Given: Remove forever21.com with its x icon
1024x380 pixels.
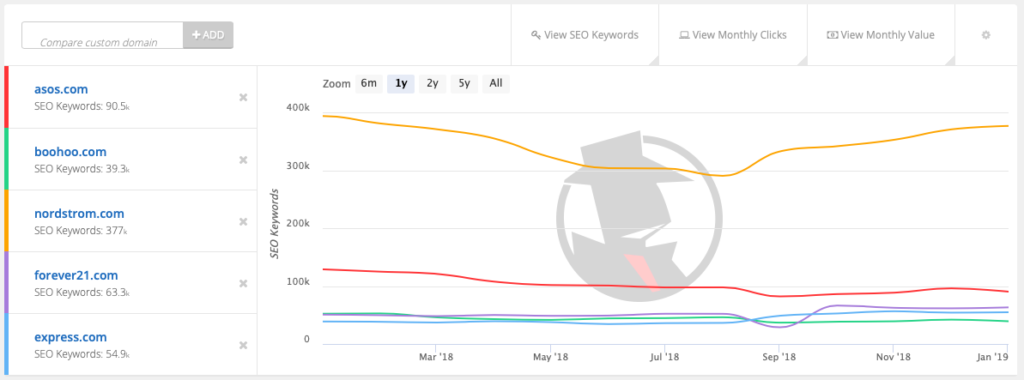Looking at the screenshot, I should (243, 283).
